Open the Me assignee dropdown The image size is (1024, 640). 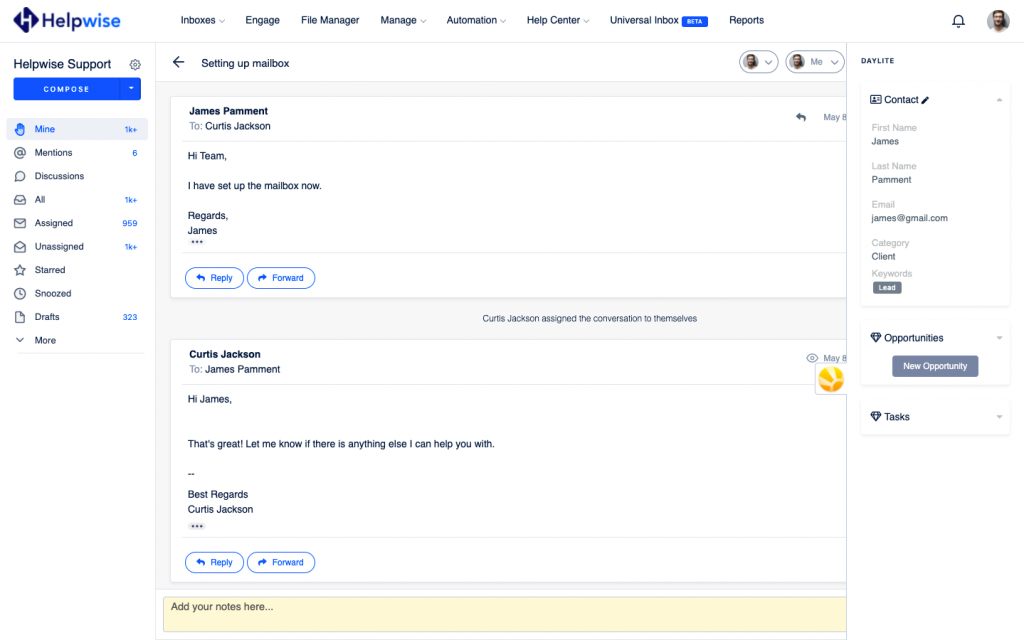pos(813,62)
